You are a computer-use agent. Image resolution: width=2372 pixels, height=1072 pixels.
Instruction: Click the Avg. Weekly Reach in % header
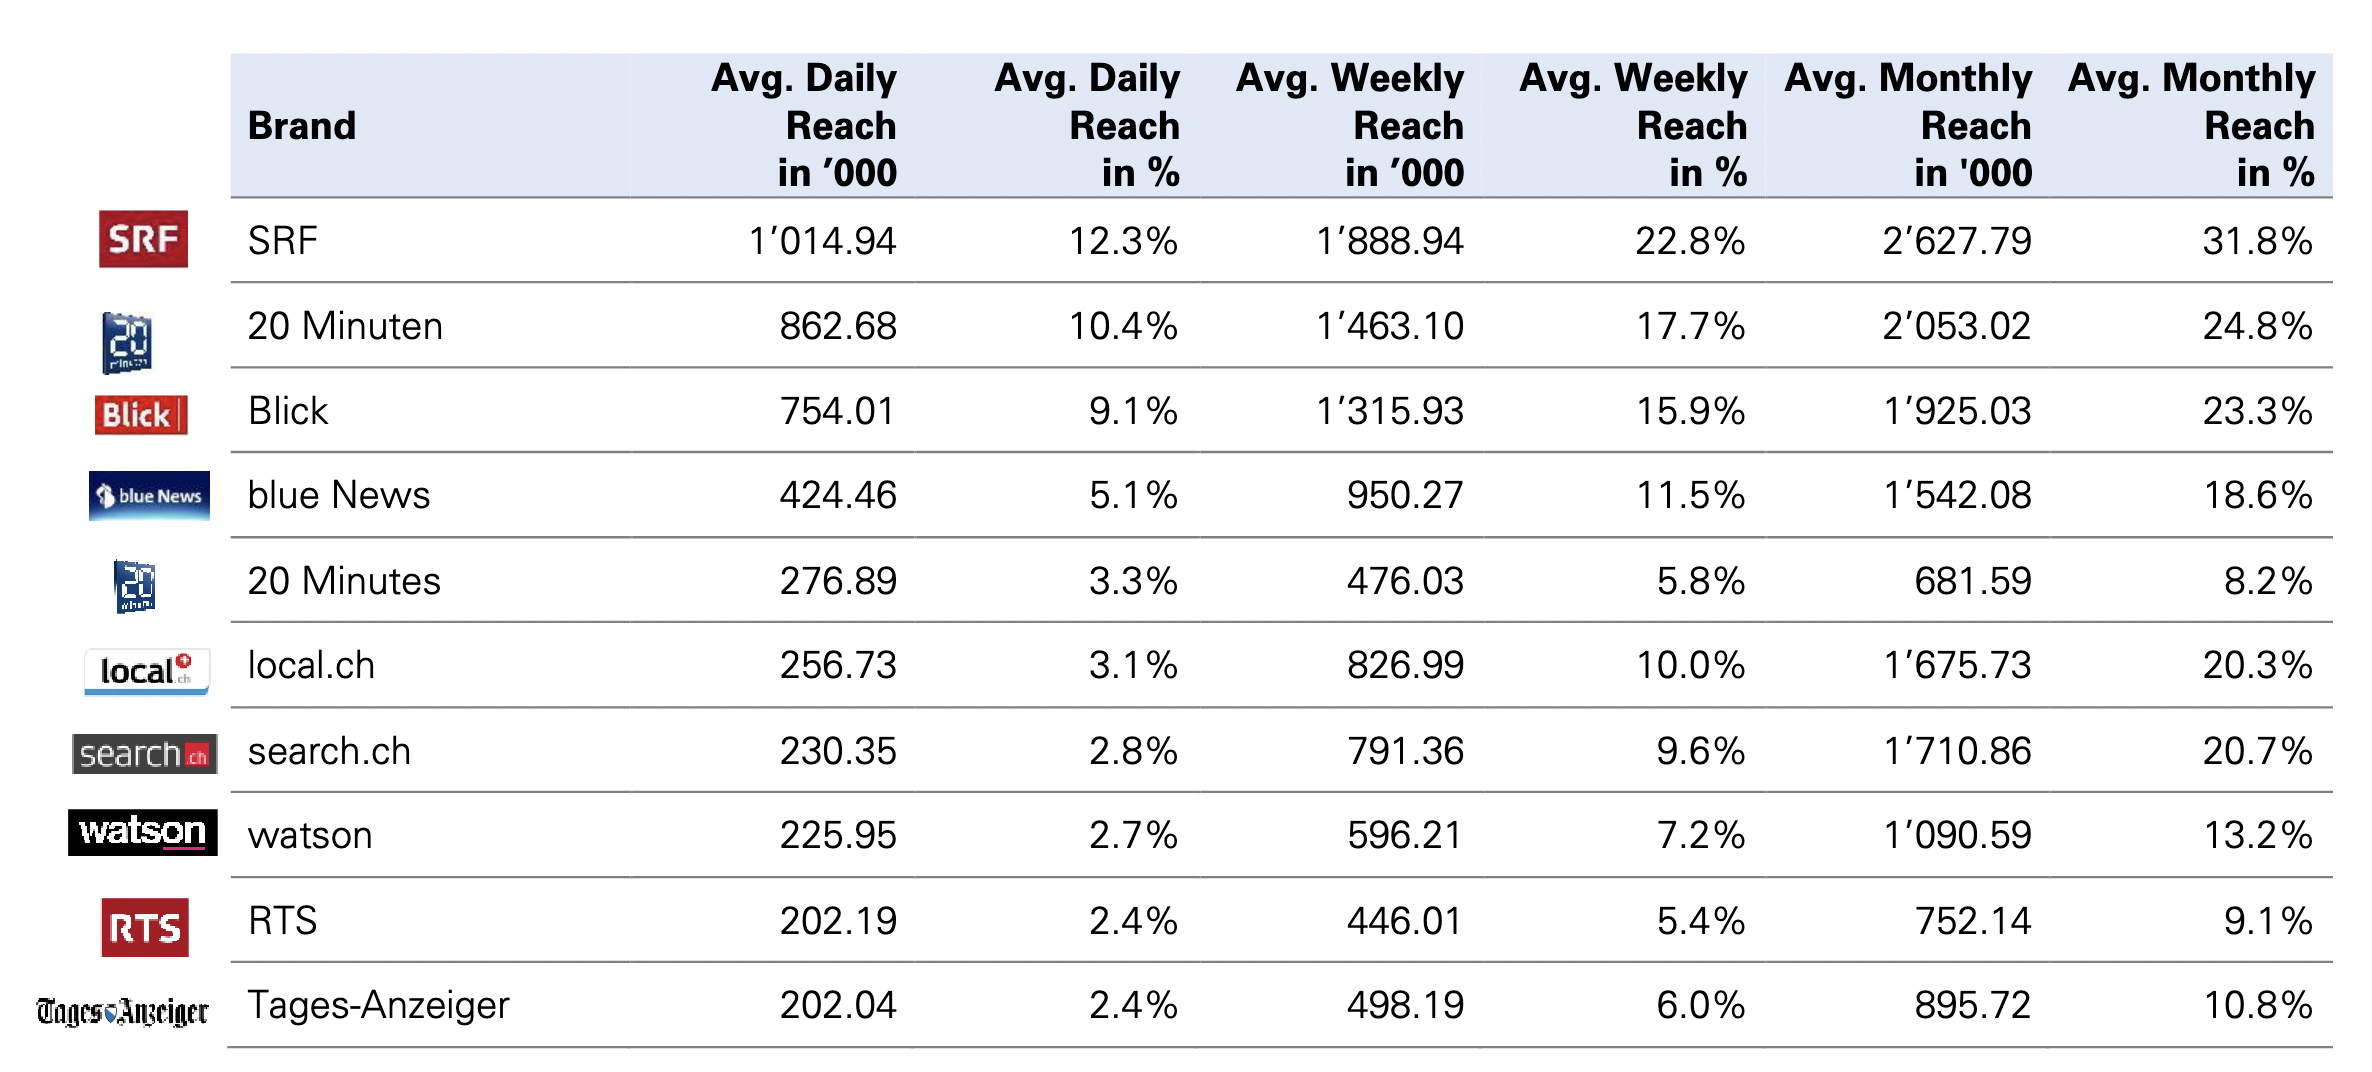tap(1633, 126)
